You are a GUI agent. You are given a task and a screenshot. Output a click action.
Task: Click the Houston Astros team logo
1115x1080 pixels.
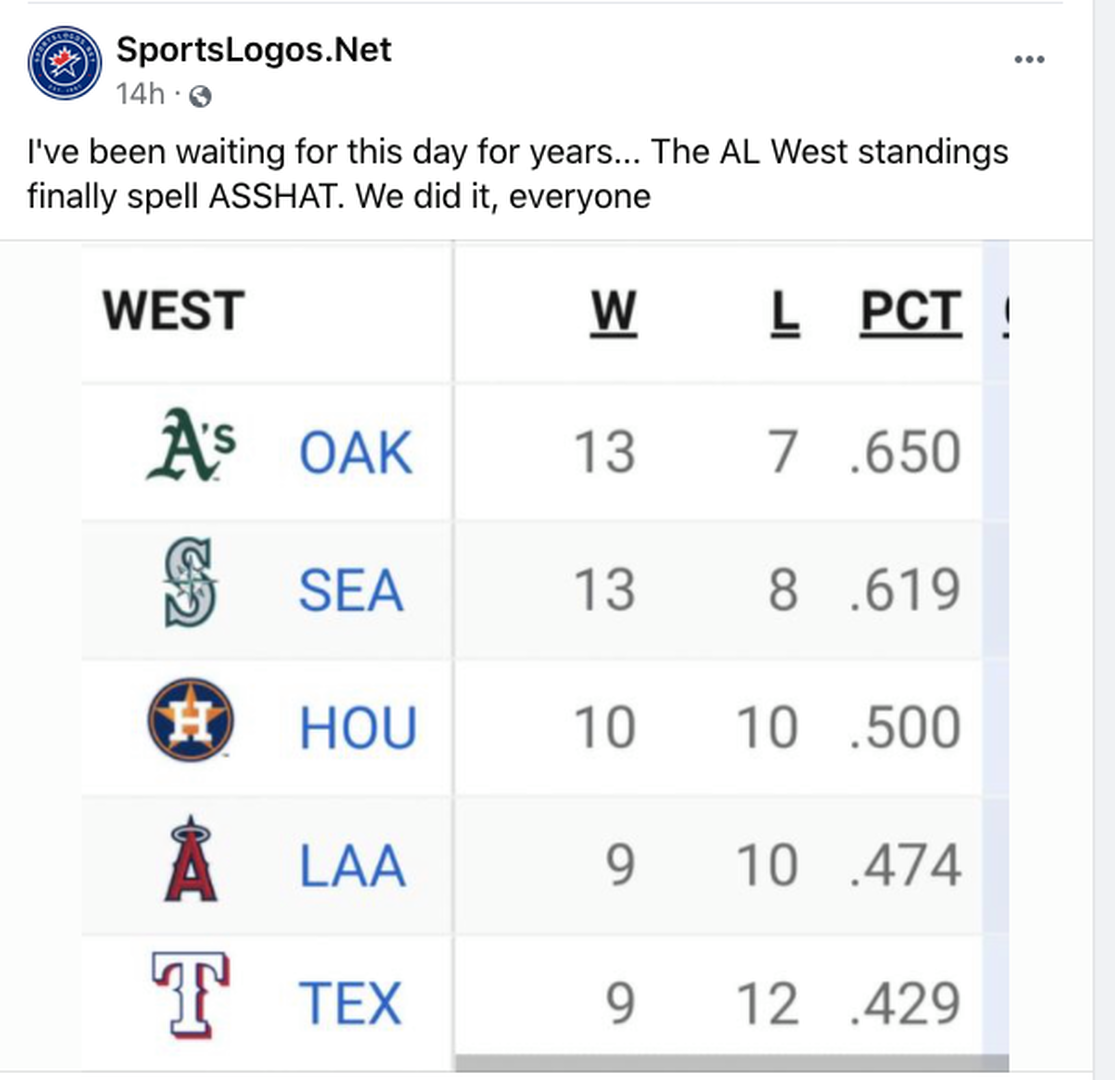coord(191,720)
